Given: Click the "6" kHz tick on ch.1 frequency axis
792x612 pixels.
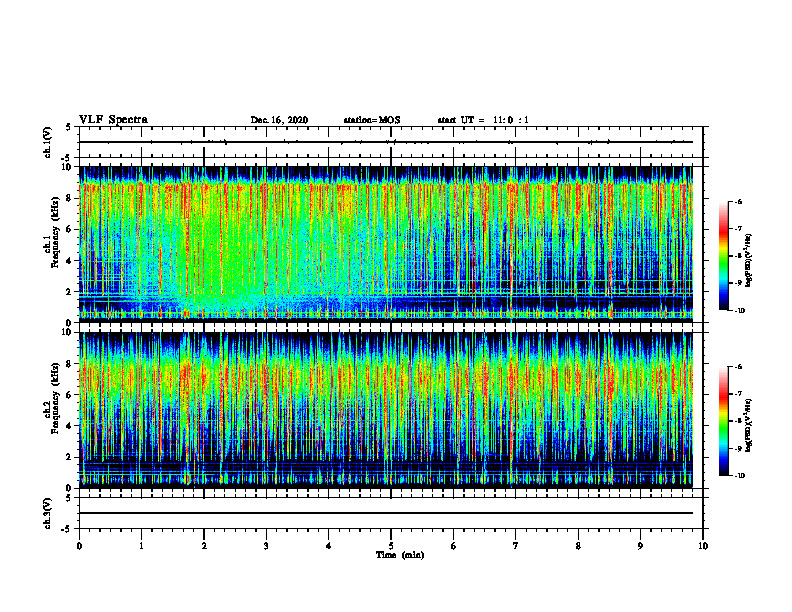Looking at the screenshot, I should click(70, 229).
